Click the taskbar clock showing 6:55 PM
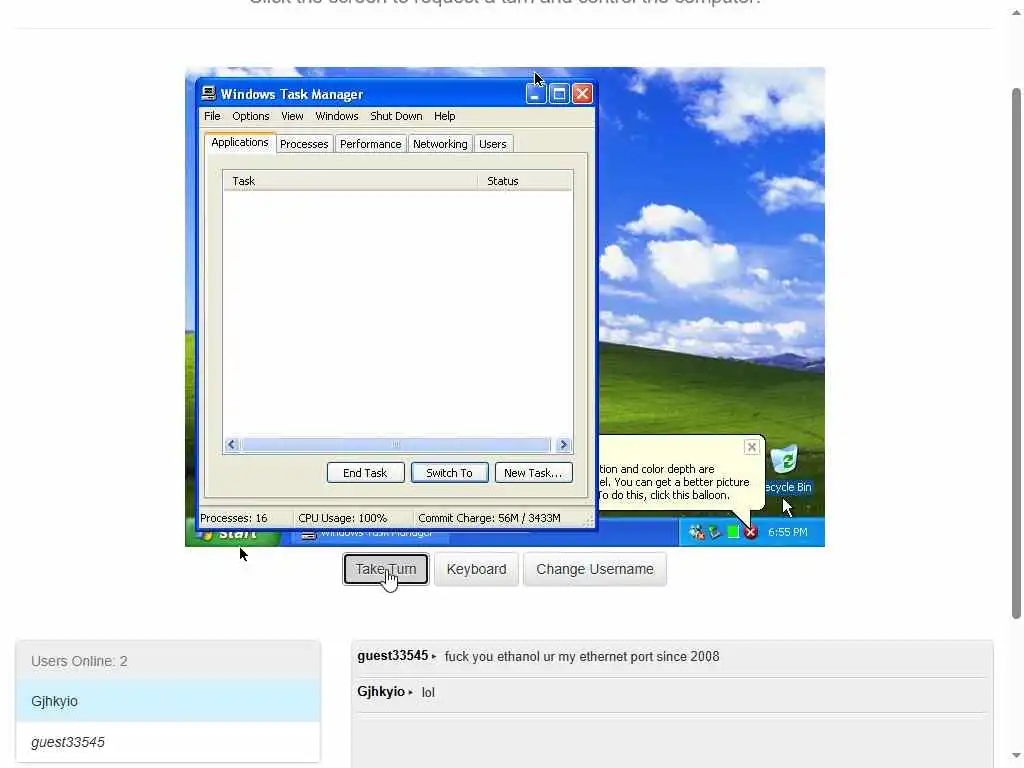This screenshot has width=1024, height=768. click(x=788, y=532)
